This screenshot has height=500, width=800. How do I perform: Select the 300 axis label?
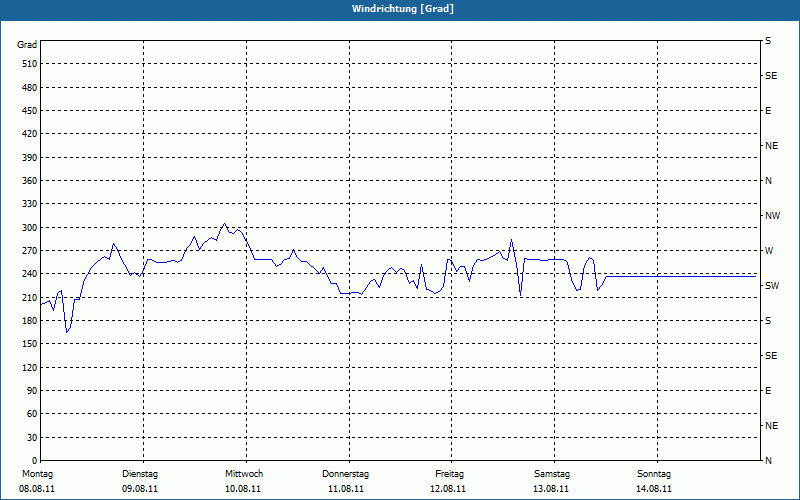click(x=30, y=228)
